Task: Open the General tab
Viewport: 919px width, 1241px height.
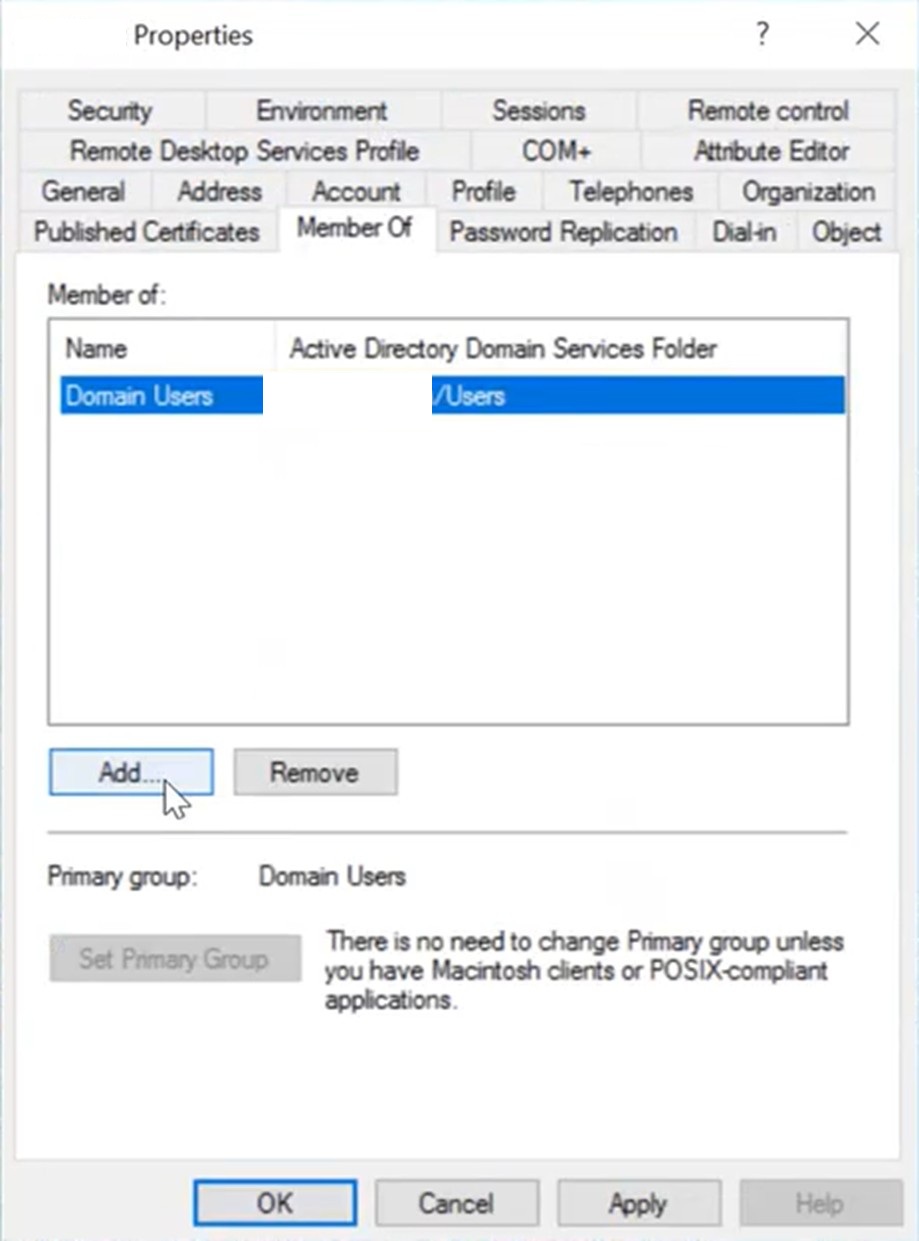Action: point(83,191)
